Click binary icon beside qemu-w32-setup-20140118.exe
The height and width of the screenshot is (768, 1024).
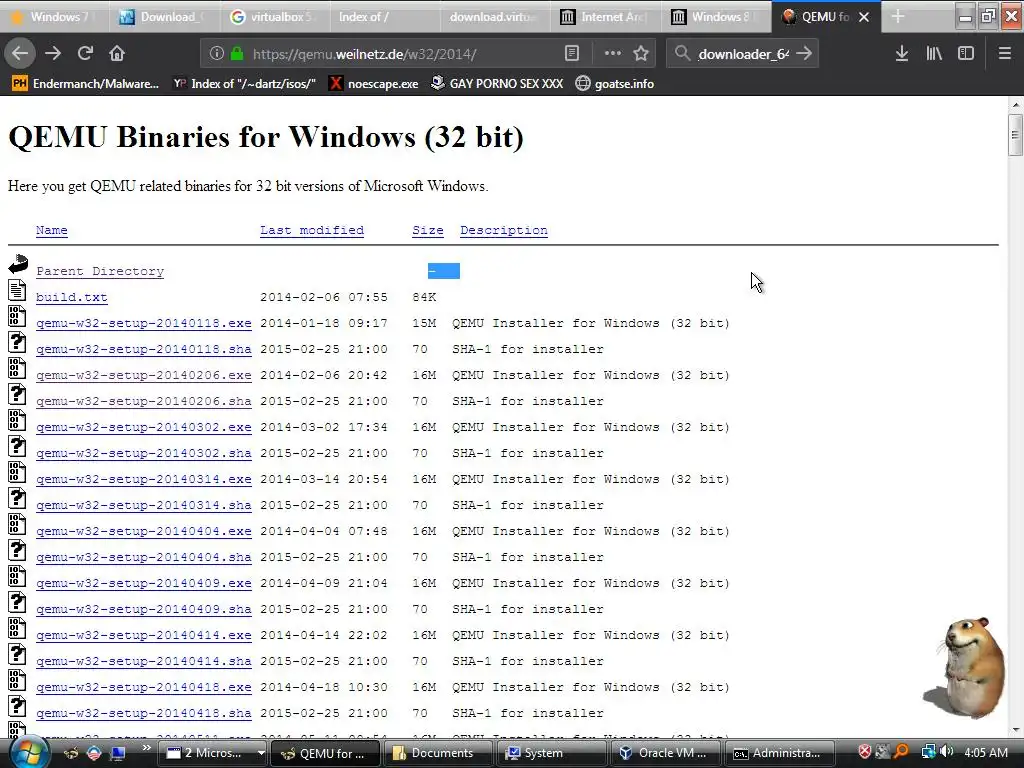pyautogui.click(x=18, y=316)
